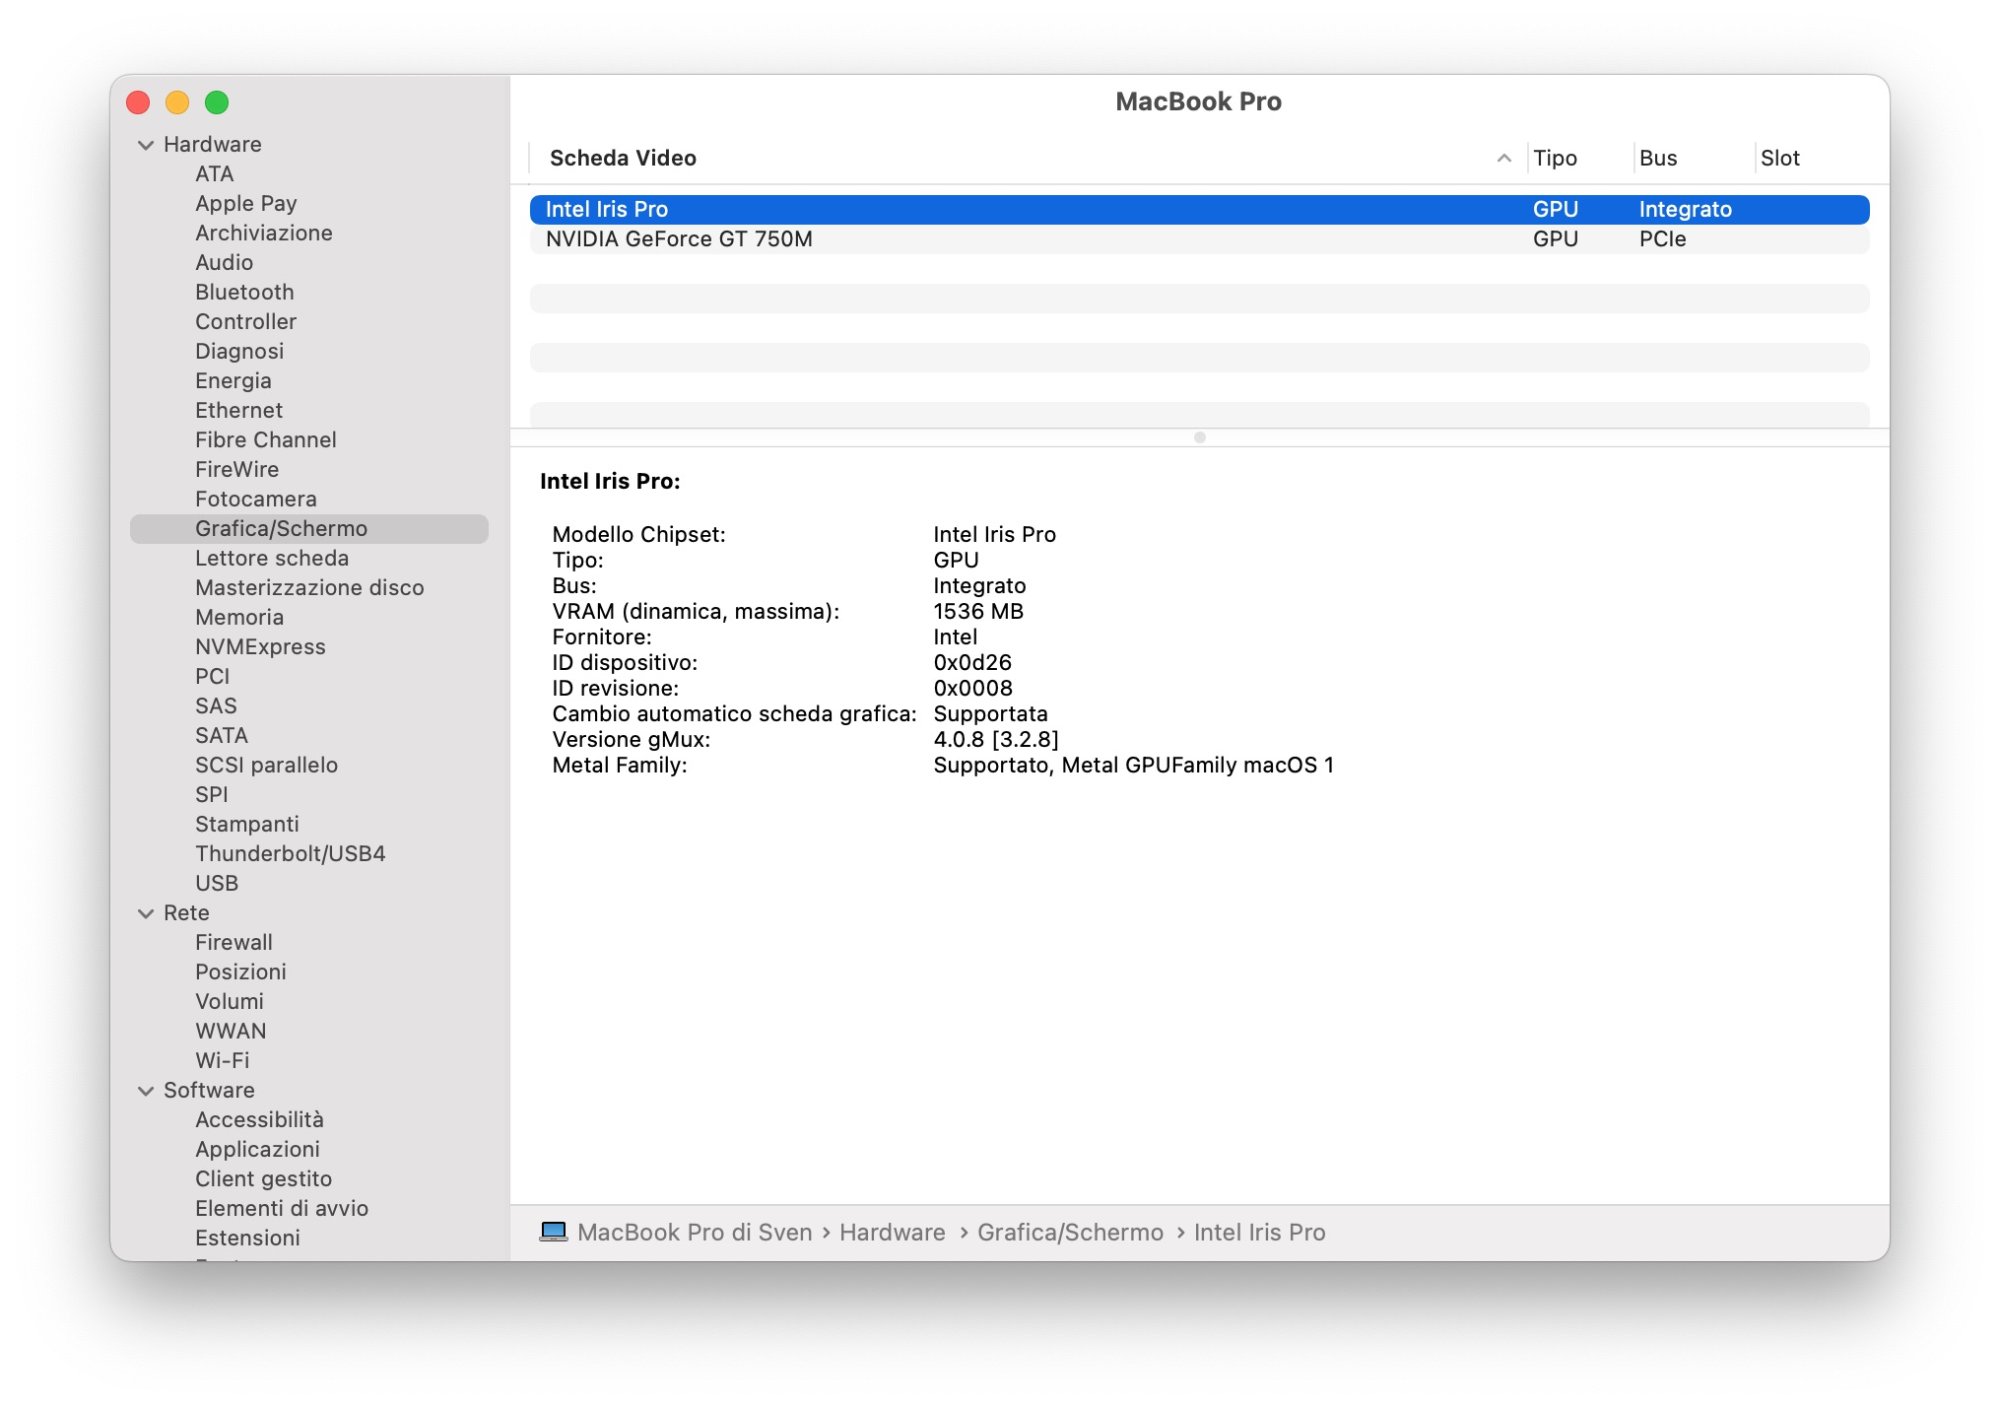Sort by the Tipo column header

1555,158
